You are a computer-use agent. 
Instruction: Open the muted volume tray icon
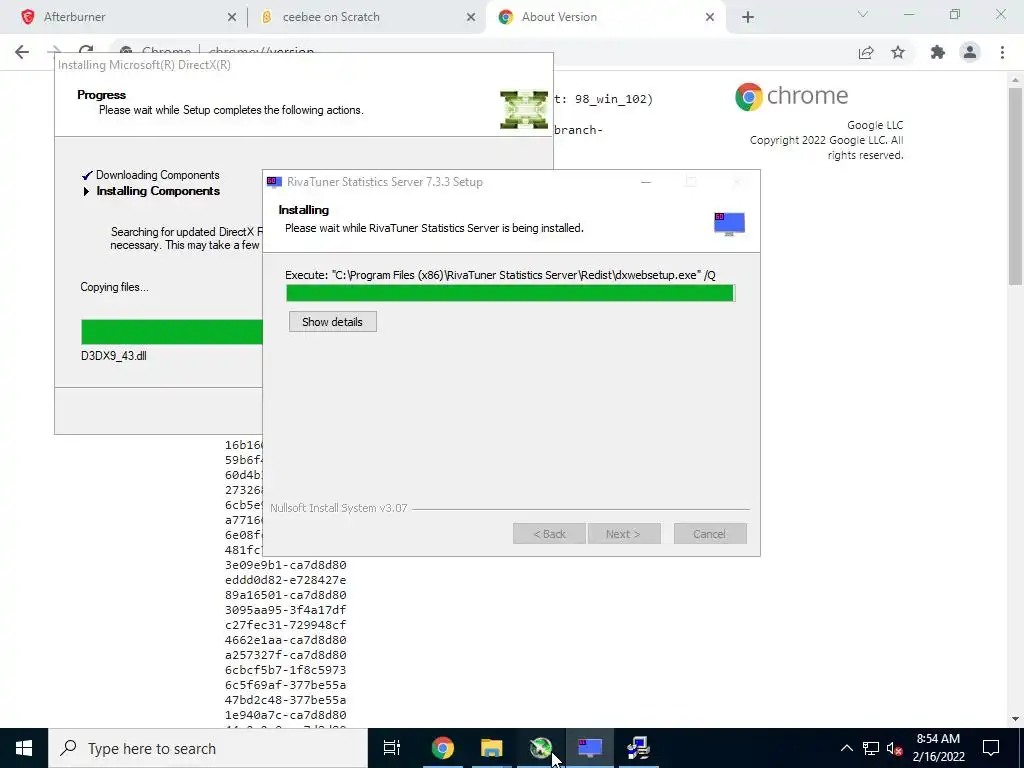(x=895, y=748)
